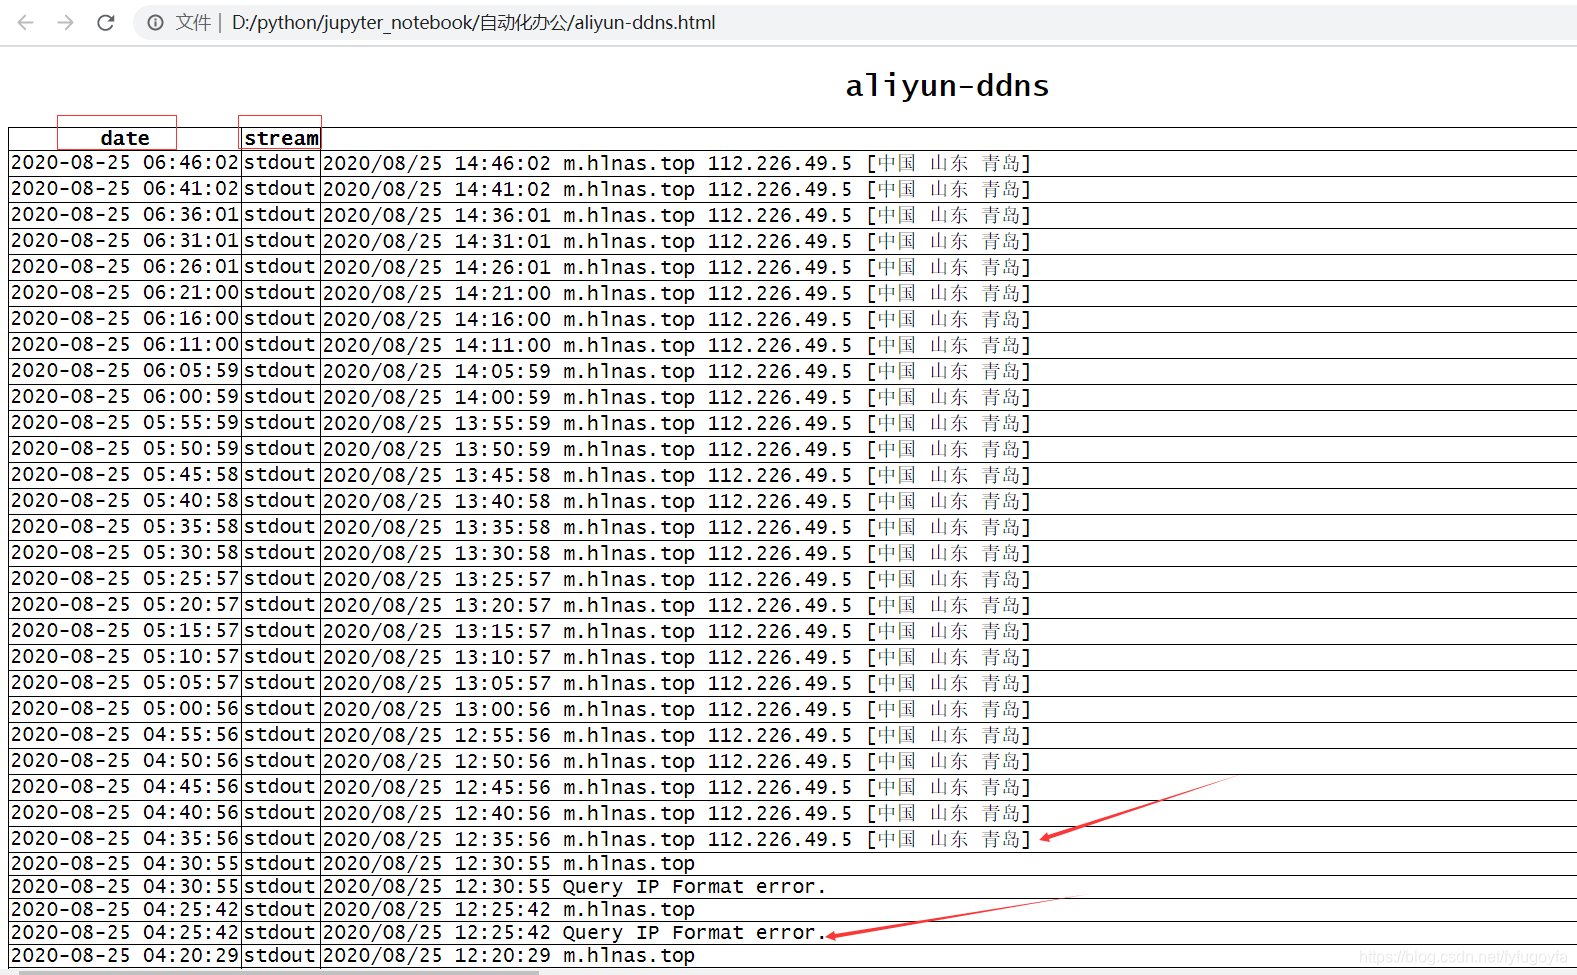Click log entry 2020/08/25 12:50:56 m.hlnas.top
Screen dimensions: 1577x975
click(x=676, y=761)
